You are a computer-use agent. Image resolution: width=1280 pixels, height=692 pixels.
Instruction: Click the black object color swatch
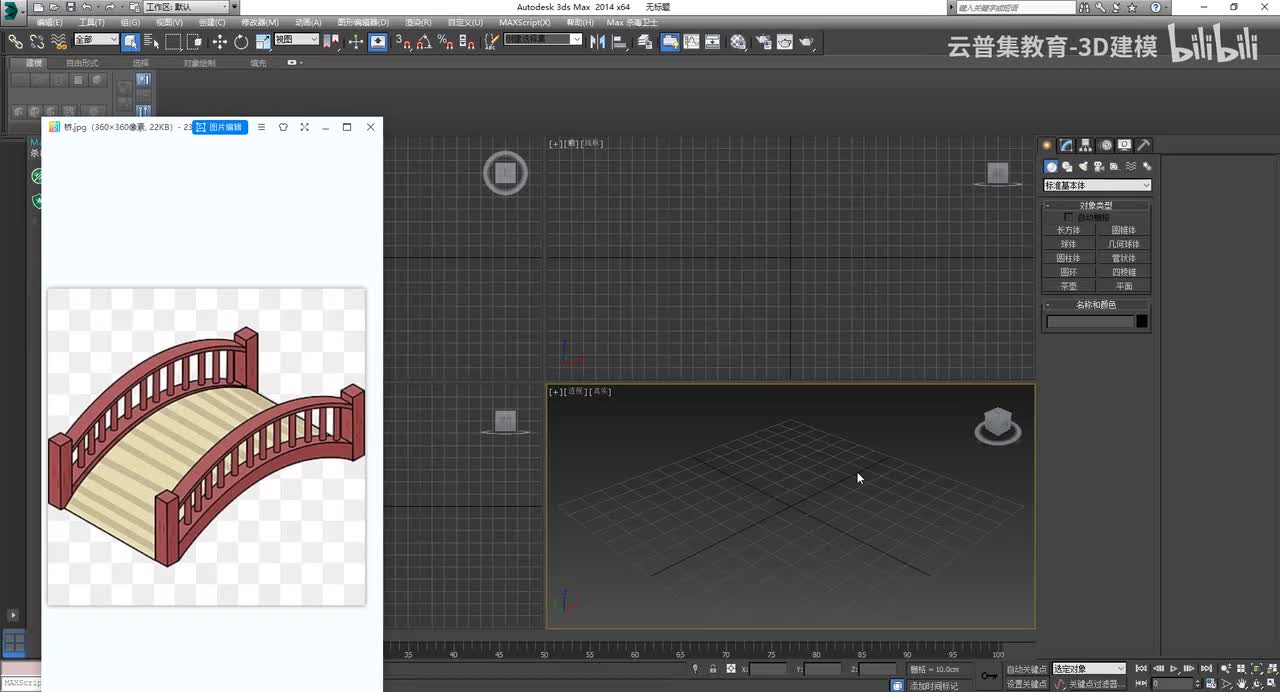(1142, 321)
